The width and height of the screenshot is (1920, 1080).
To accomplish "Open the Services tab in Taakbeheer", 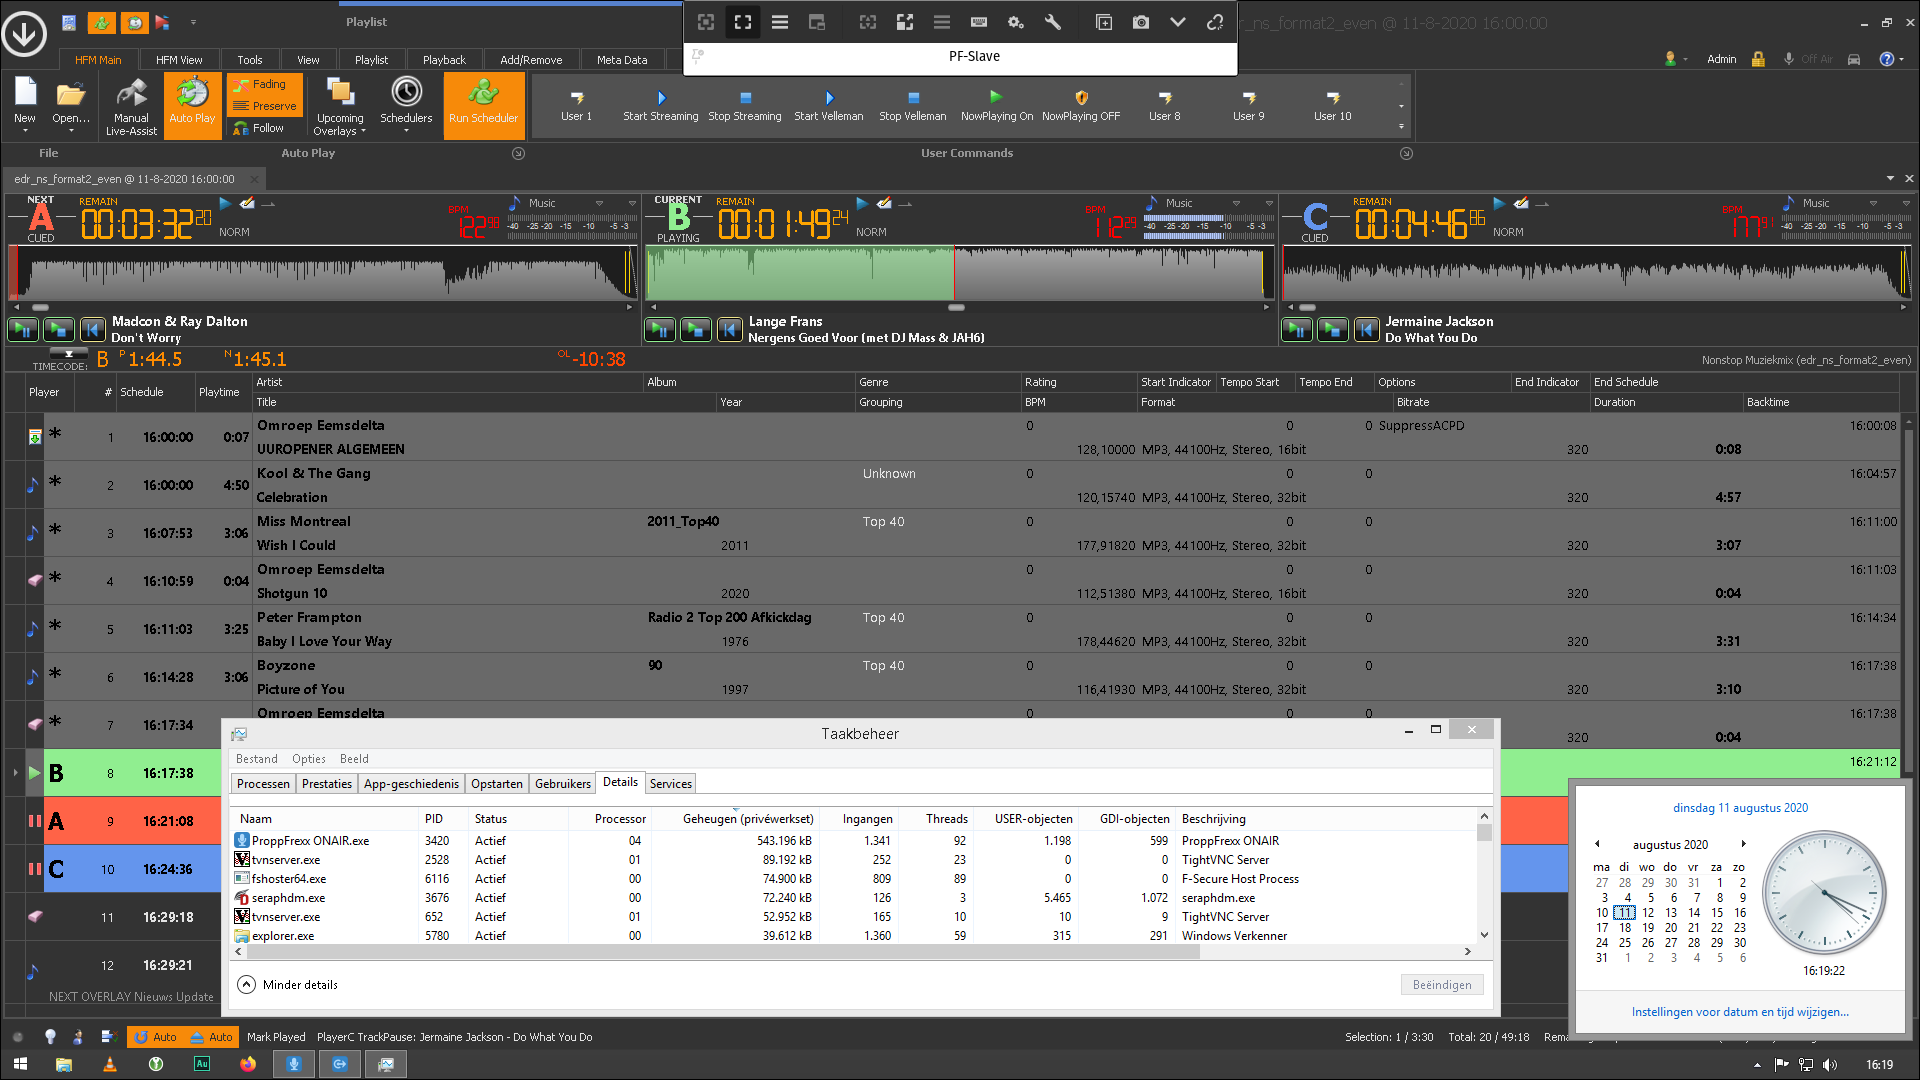I will [670, 784].
